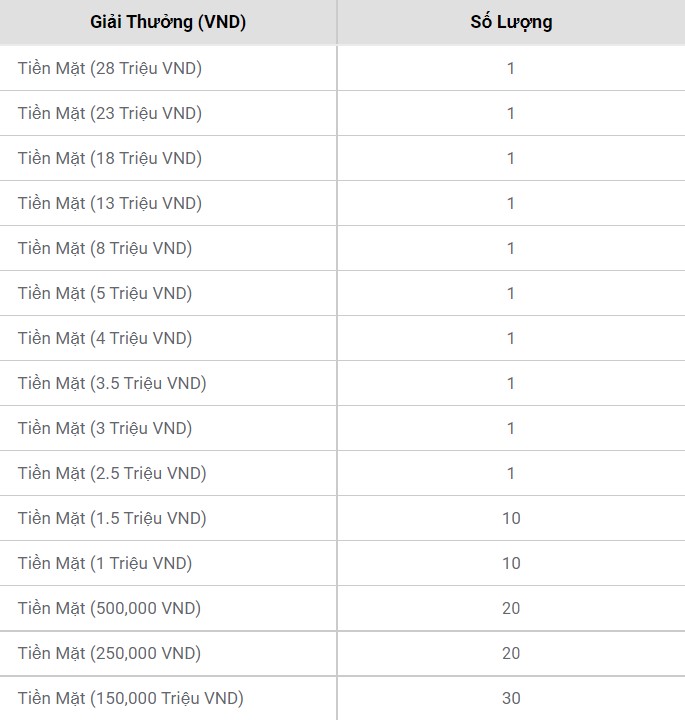Select the 'Tiền Mặt (23 Triệu VND)' row
Image resolution: width=685 pixels, height=720 pixels.
coord(110,113)
